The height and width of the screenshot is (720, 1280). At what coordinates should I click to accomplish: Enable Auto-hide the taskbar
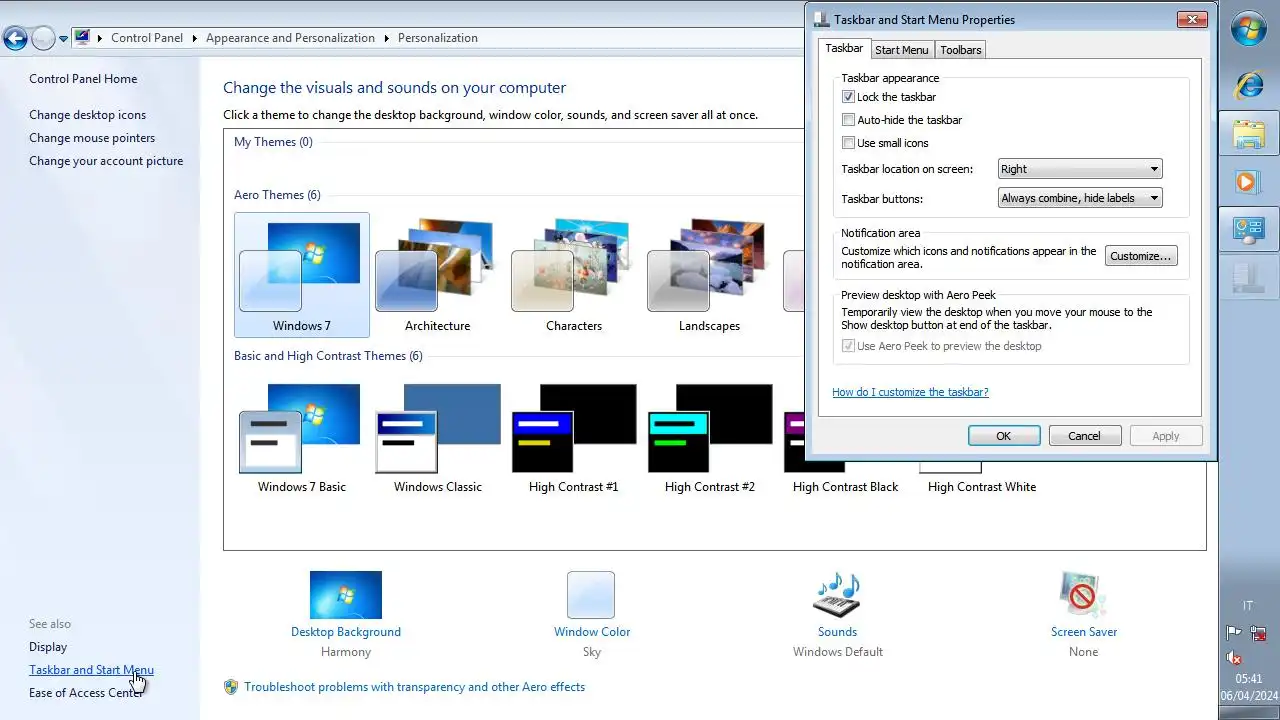848,120
